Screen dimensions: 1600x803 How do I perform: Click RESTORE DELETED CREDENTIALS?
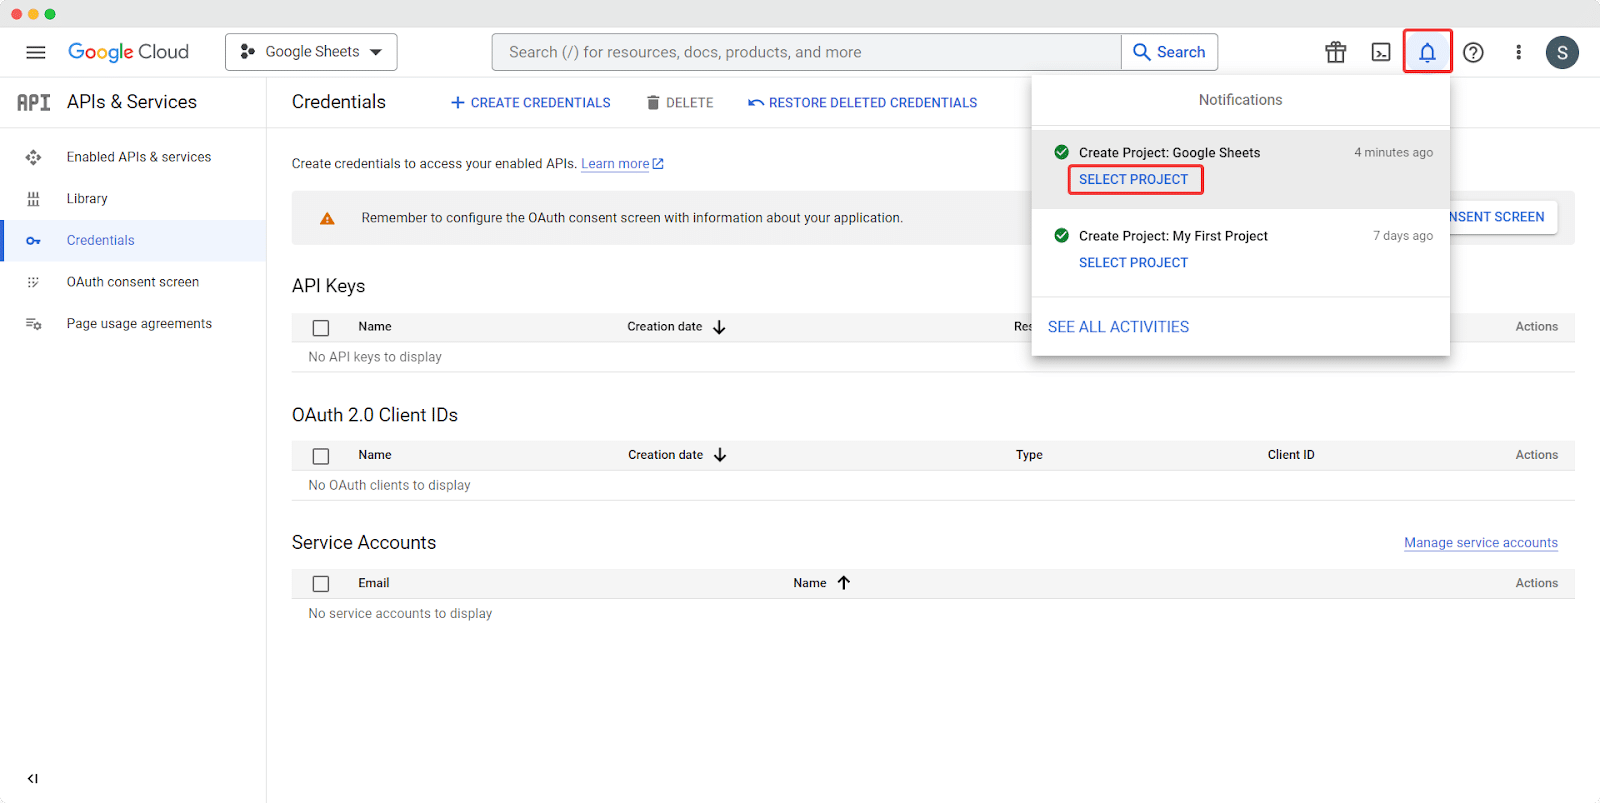[863, 103]
